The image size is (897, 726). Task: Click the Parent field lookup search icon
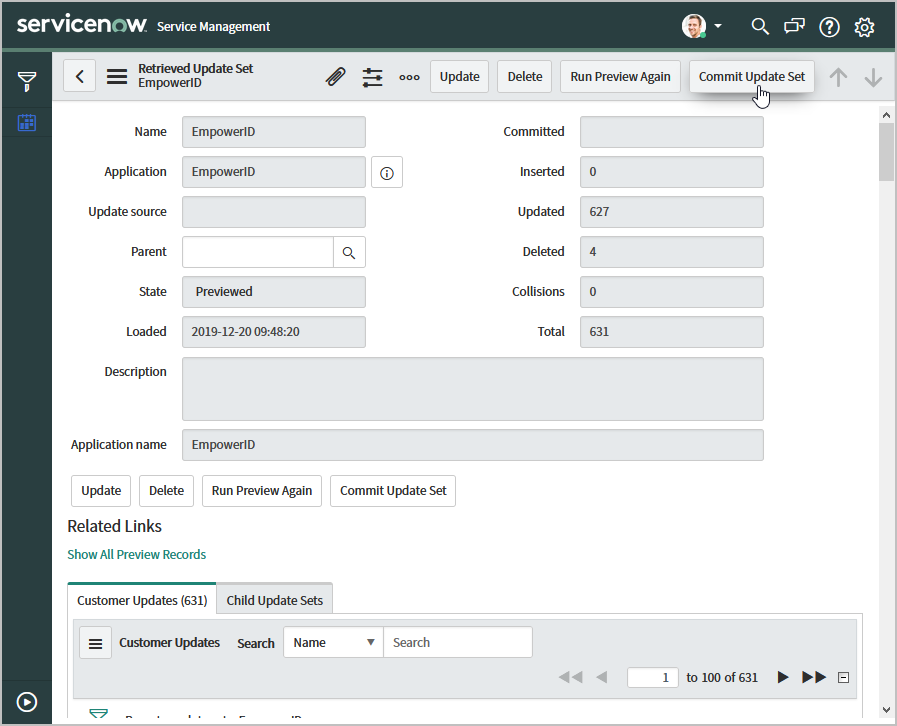[x=349, y=253]
